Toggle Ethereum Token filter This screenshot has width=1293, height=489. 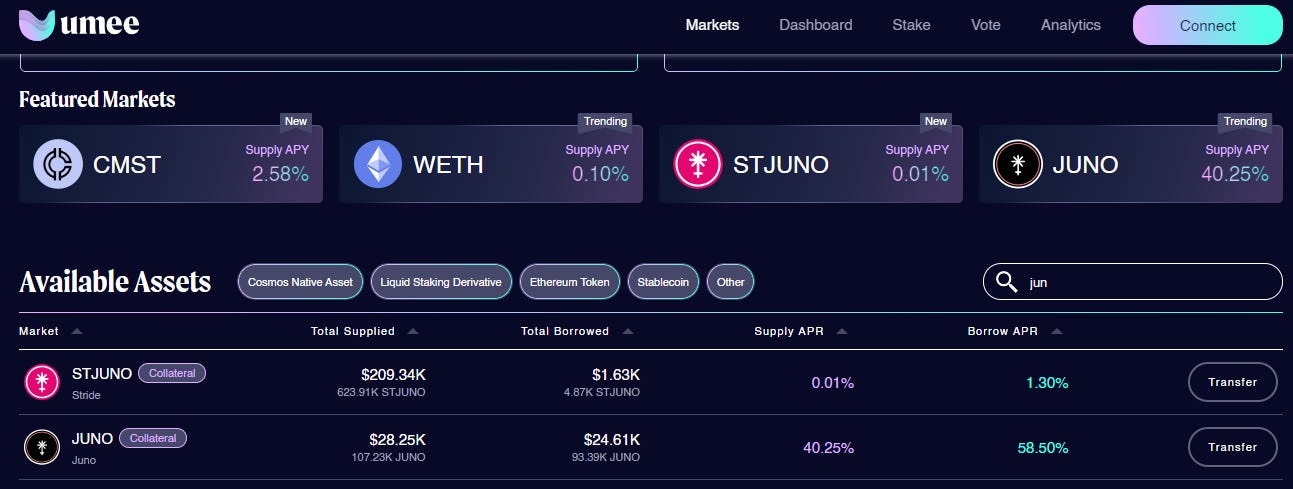click(x=570, y=282)
